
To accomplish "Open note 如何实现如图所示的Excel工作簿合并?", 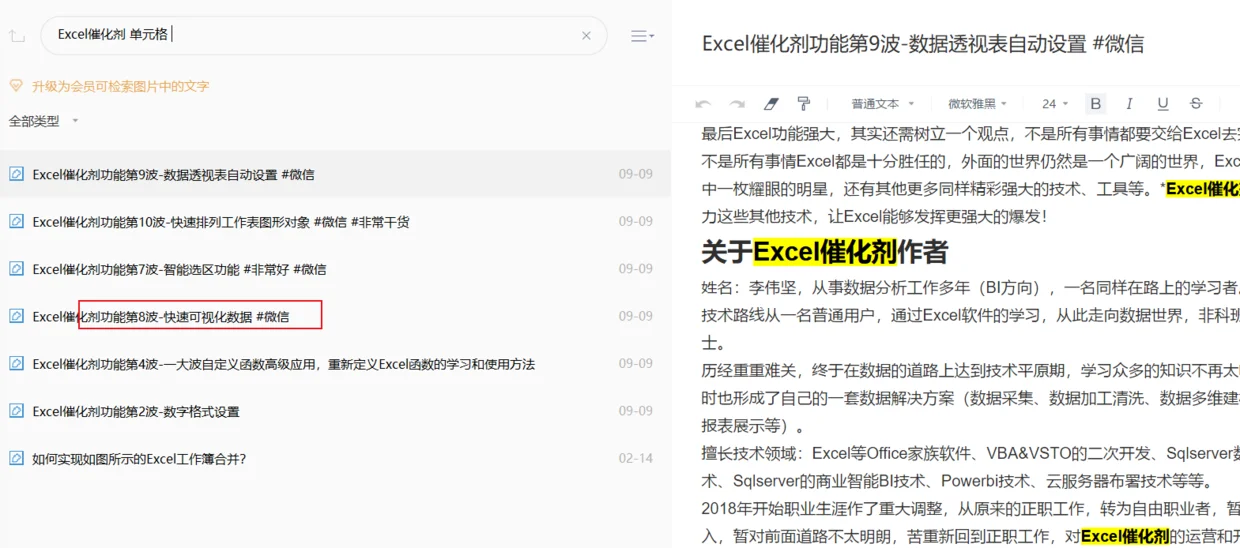I will pos(335,458).
